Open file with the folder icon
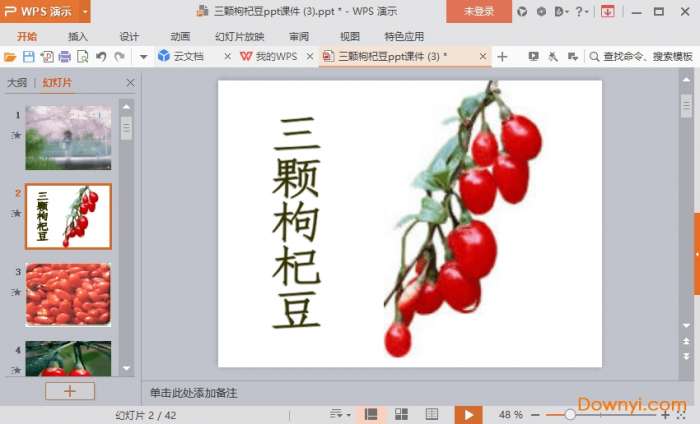Image resolution: width=700 pixels, height=424 pixels. 10,57
